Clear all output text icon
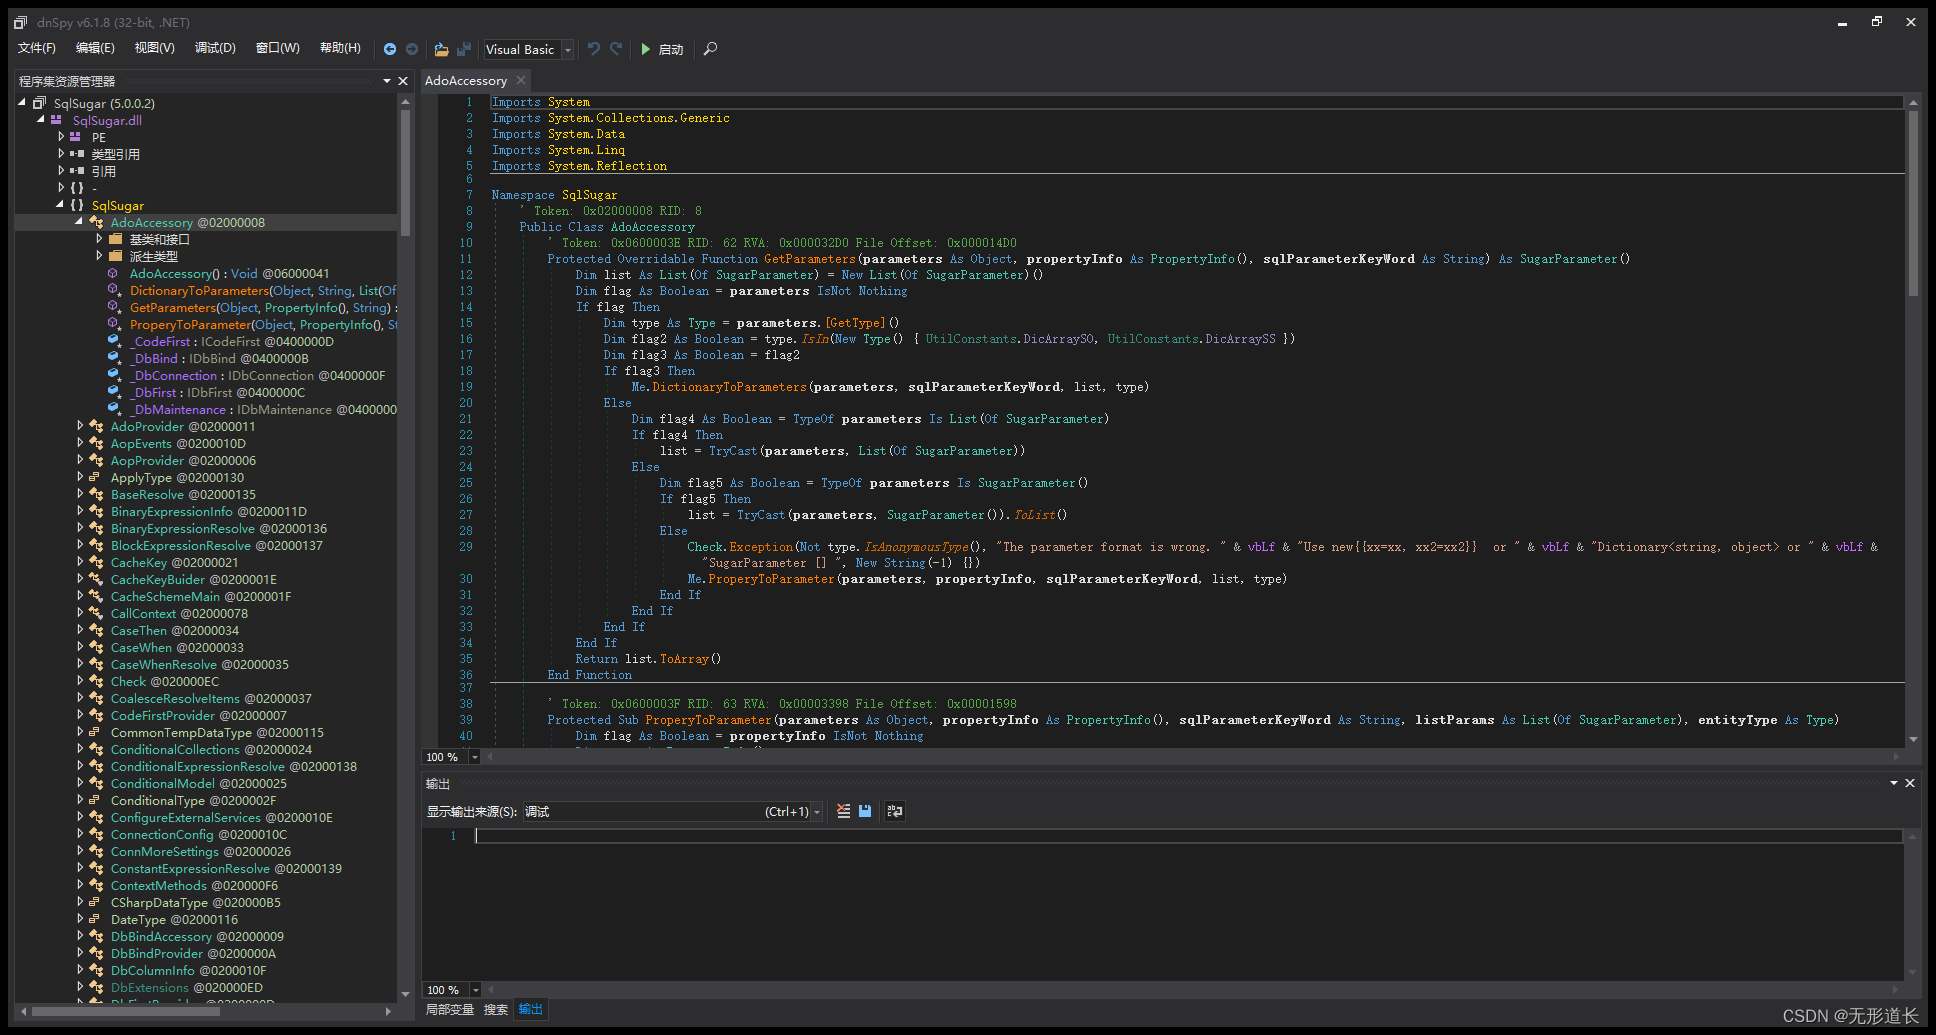 (844, 811)
